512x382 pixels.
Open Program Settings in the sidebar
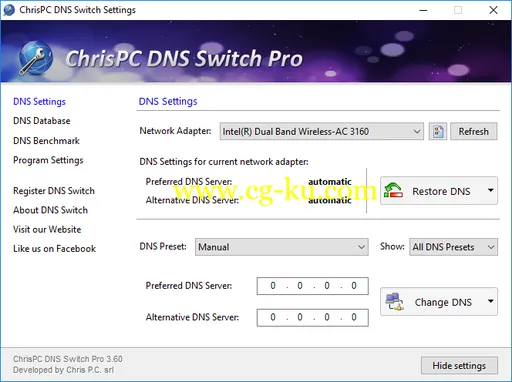click(48, 160)
